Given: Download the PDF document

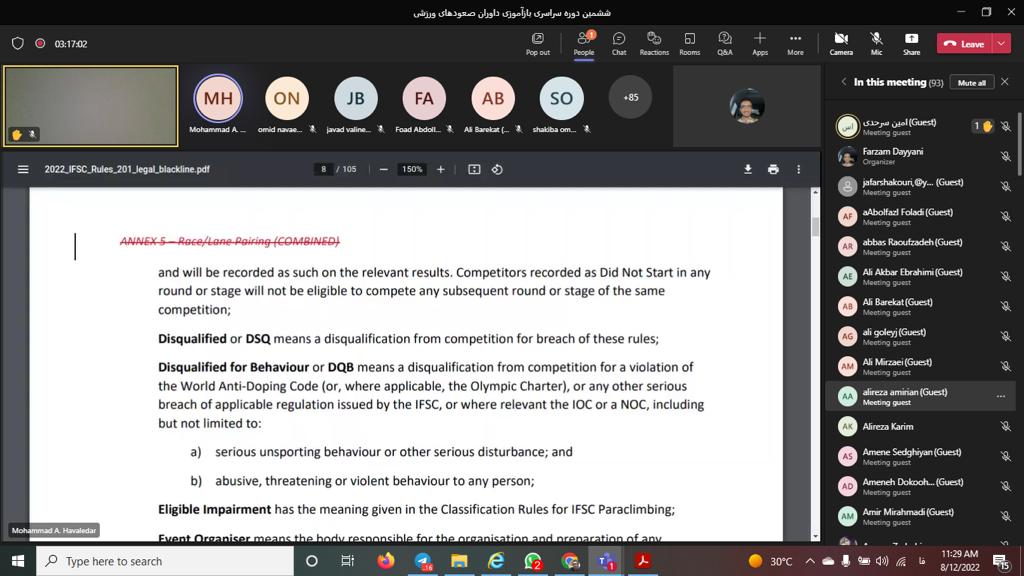Looking at the screenshot, I should point(747,169).
